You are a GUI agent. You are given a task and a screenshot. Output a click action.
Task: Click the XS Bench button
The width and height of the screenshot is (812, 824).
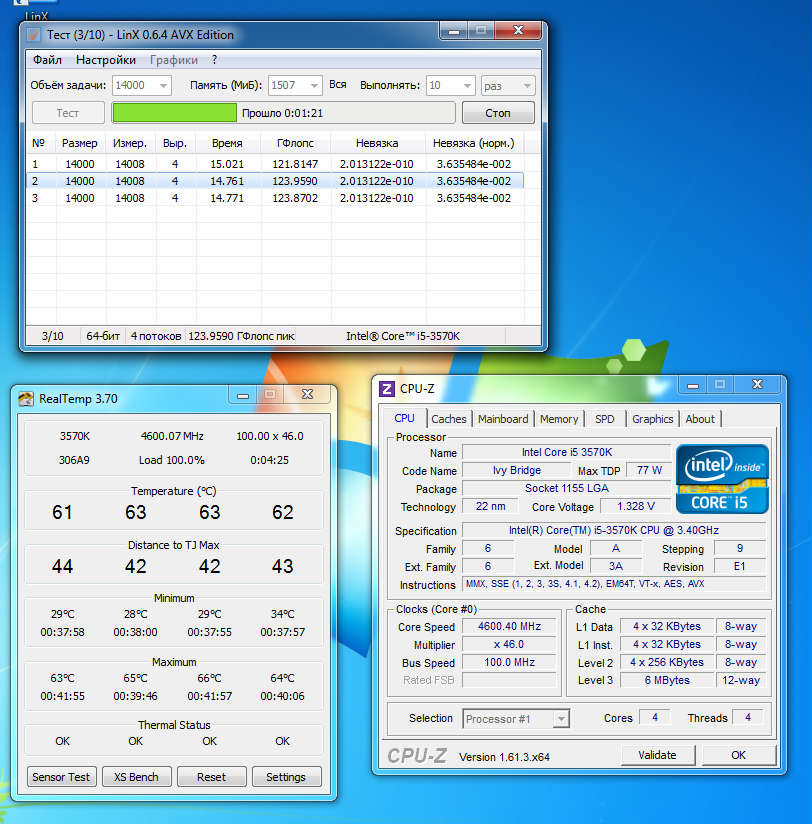pyautogui.click(x=137, y=777)
